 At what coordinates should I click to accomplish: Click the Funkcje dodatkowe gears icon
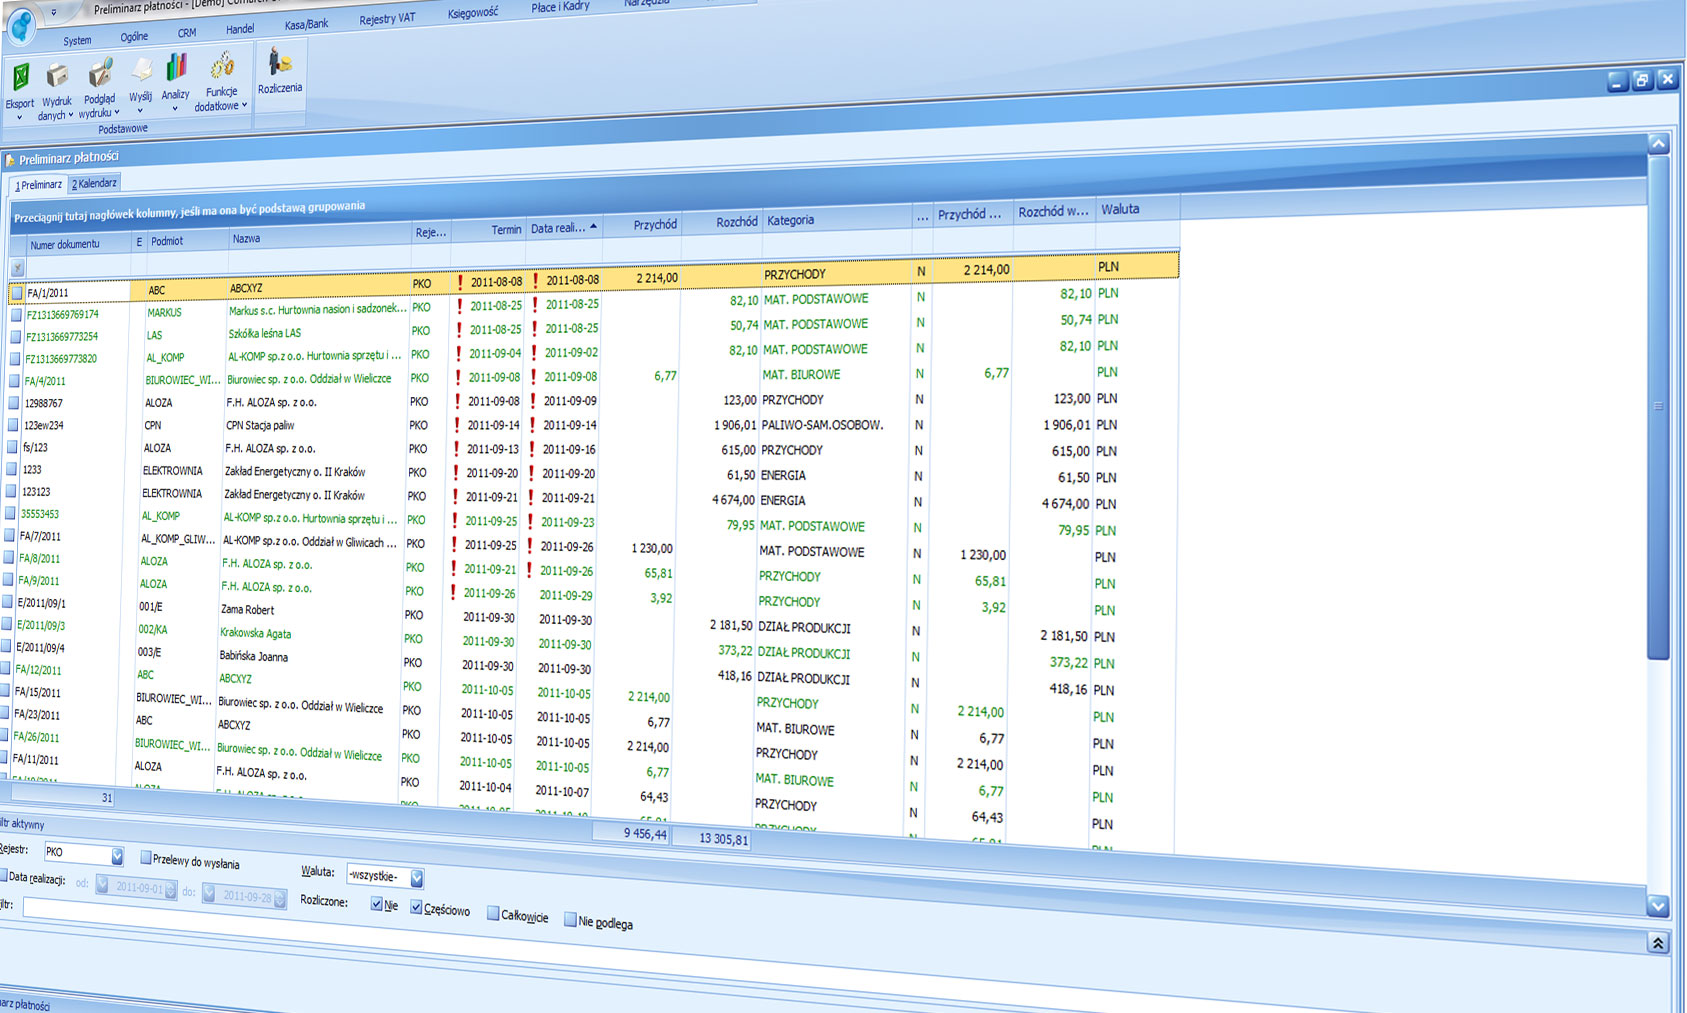point(221,67)
